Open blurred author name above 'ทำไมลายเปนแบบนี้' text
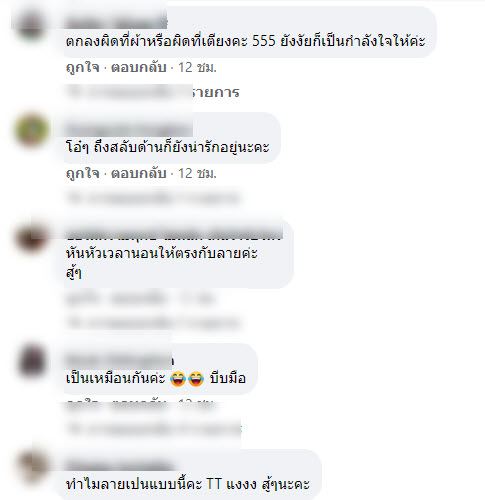485x500 pixels. click(120, 465)
